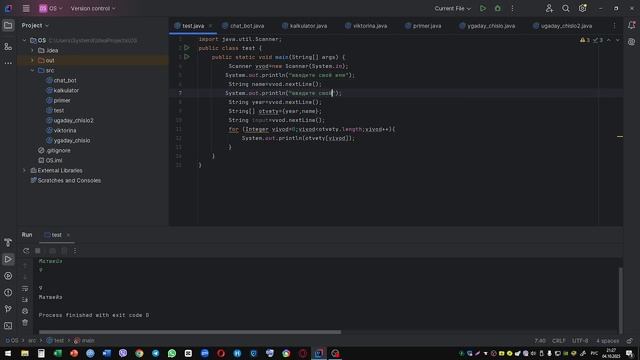Open the Git tool window icon

pos(8,309)
